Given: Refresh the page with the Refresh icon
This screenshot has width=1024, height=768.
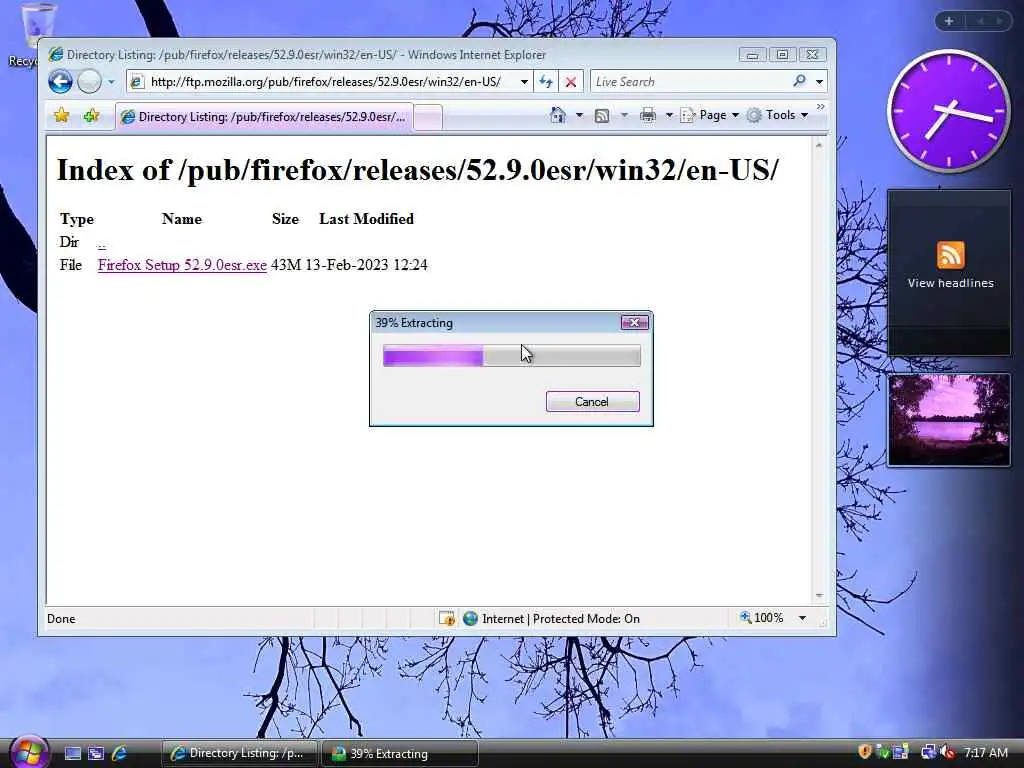Looking at the screenshot, I should [545, 82].
